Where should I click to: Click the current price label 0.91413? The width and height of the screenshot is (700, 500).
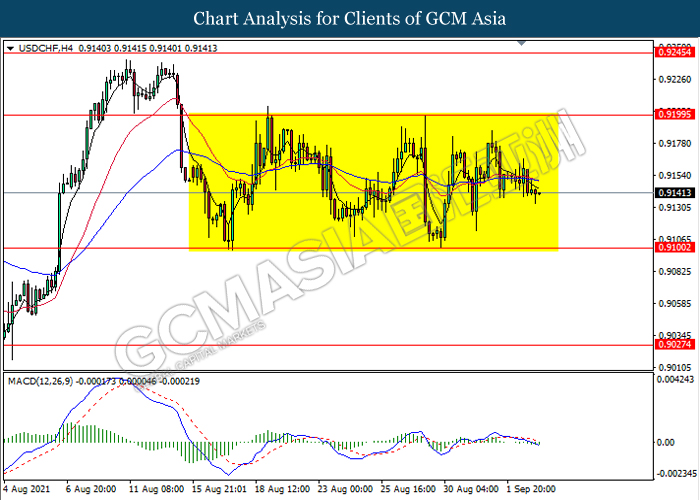(x=675, y=193)
